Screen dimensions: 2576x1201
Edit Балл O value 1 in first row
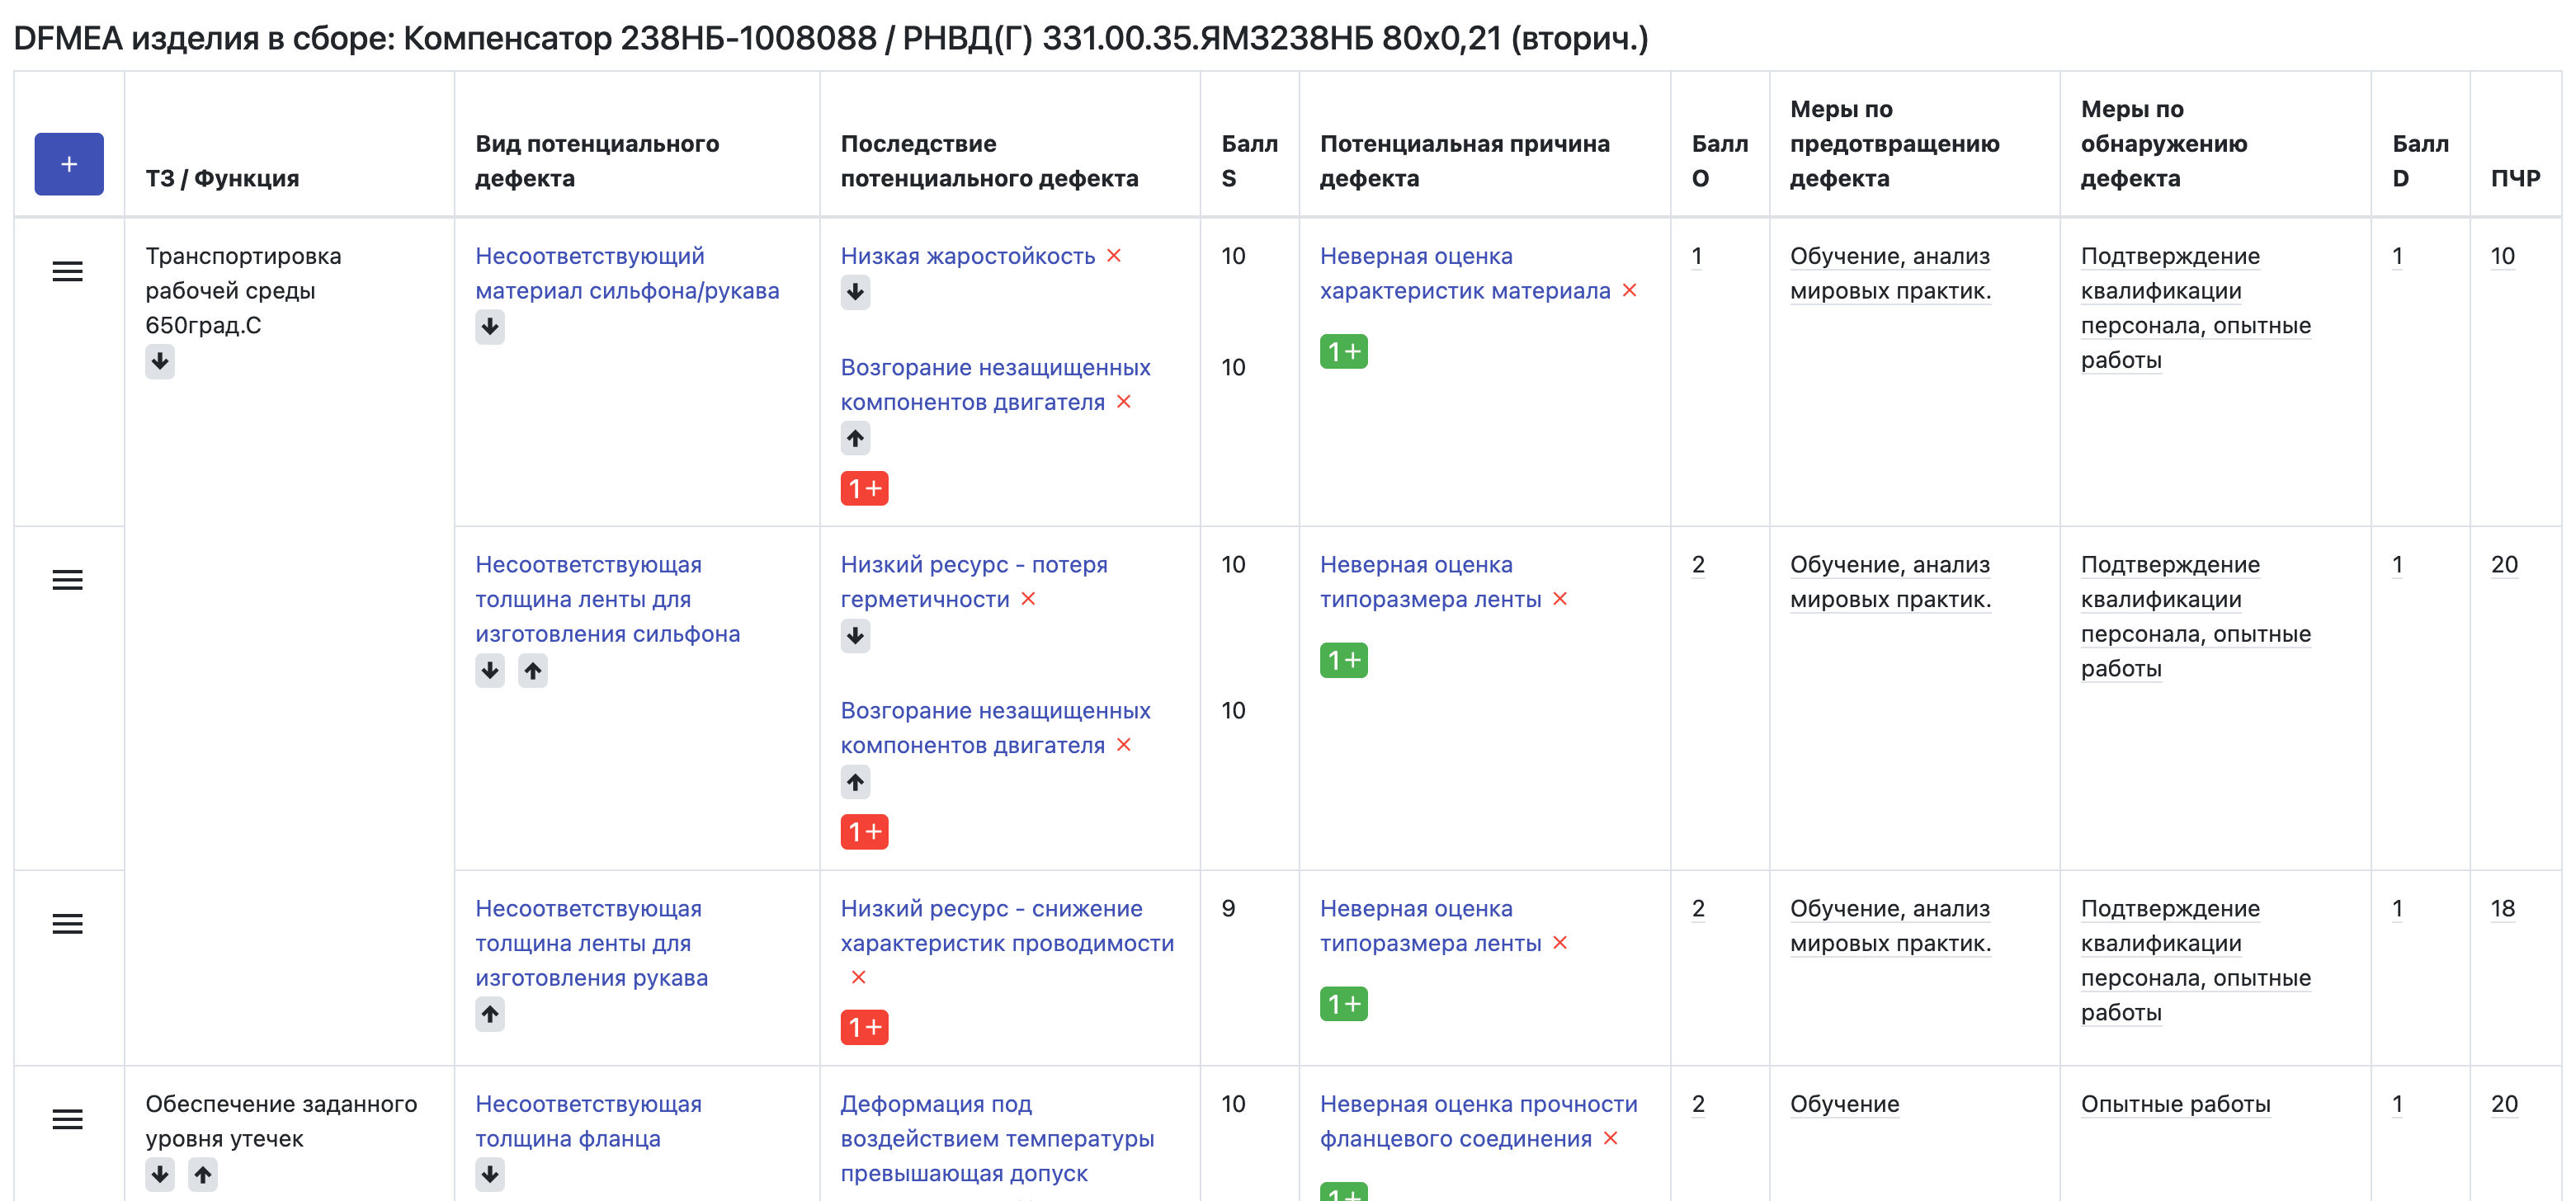pyautogui.click(x=1697, y=257)
